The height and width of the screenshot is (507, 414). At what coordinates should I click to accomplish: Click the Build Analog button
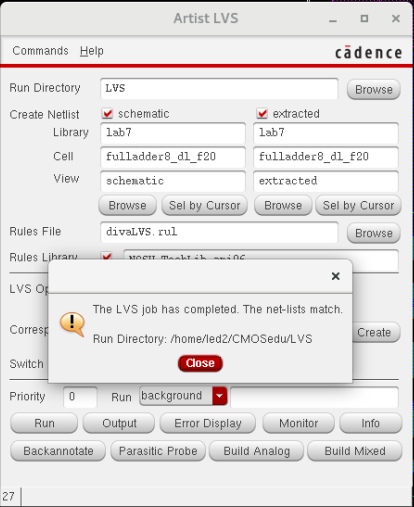point(256,451)
